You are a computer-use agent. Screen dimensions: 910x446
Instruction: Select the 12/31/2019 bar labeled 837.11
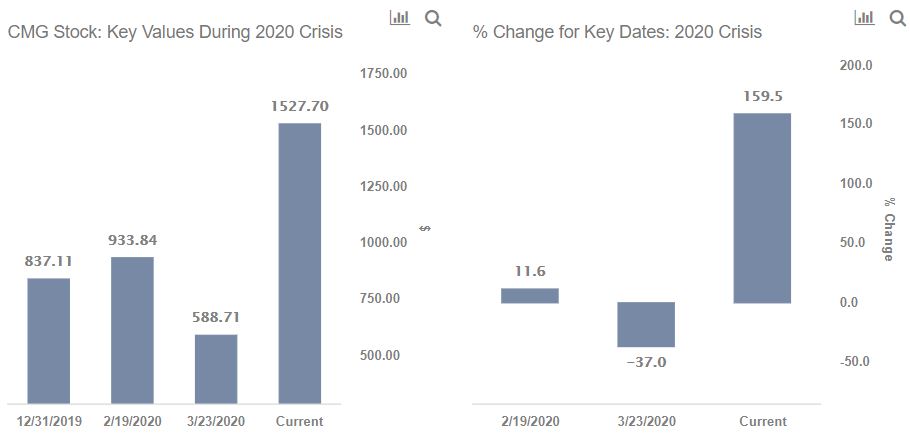(49, 341)
